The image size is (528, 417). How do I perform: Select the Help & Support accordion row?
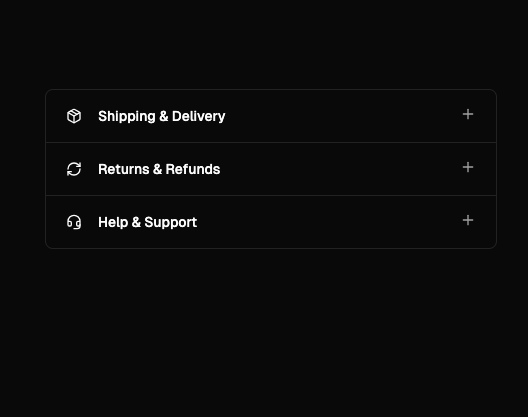(x=271, y=222)
